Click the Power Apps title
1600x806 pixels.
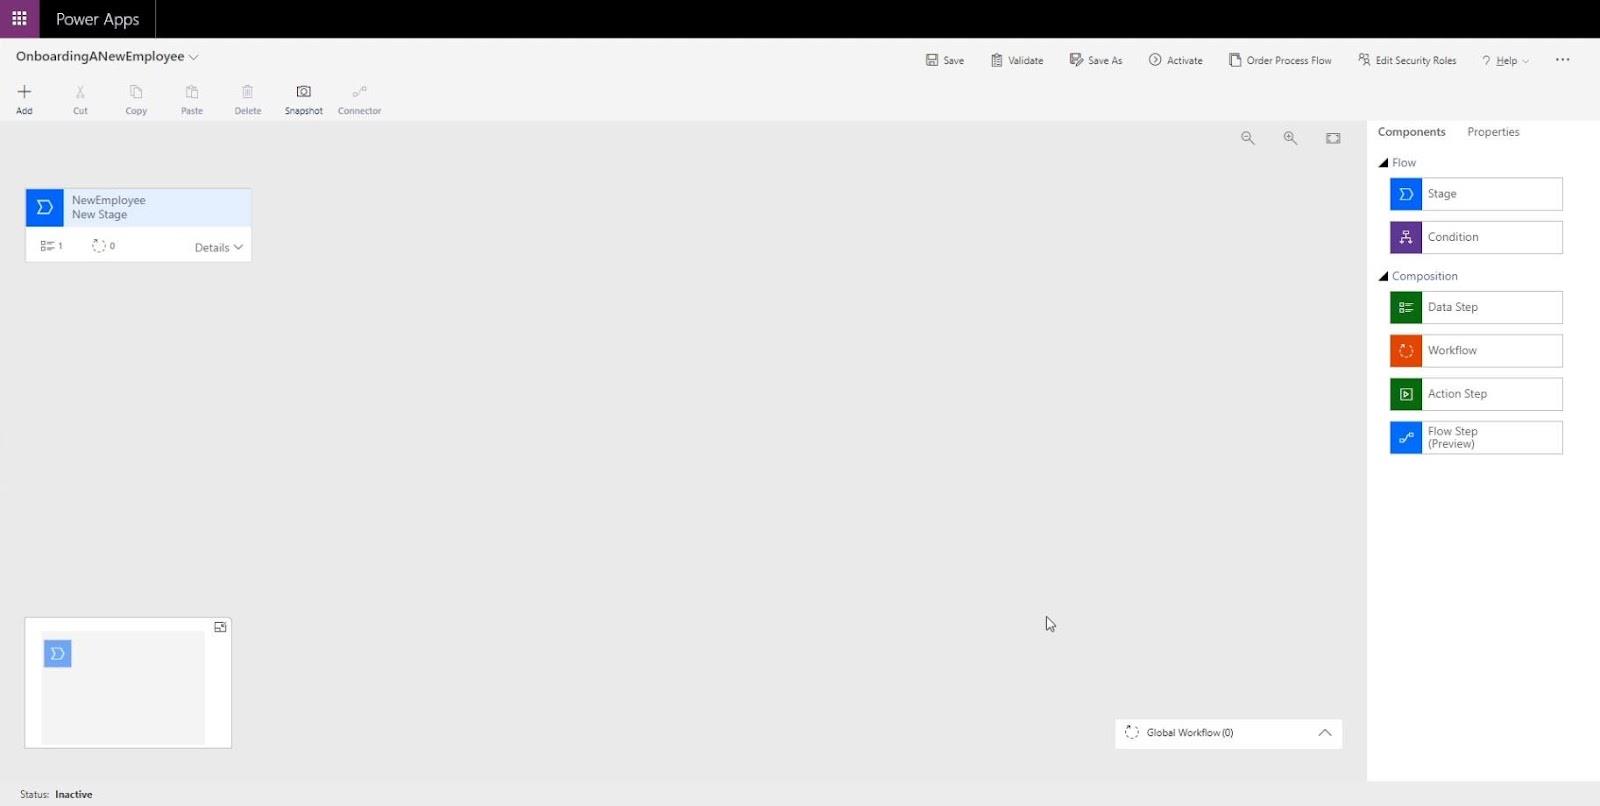(97, 19)
